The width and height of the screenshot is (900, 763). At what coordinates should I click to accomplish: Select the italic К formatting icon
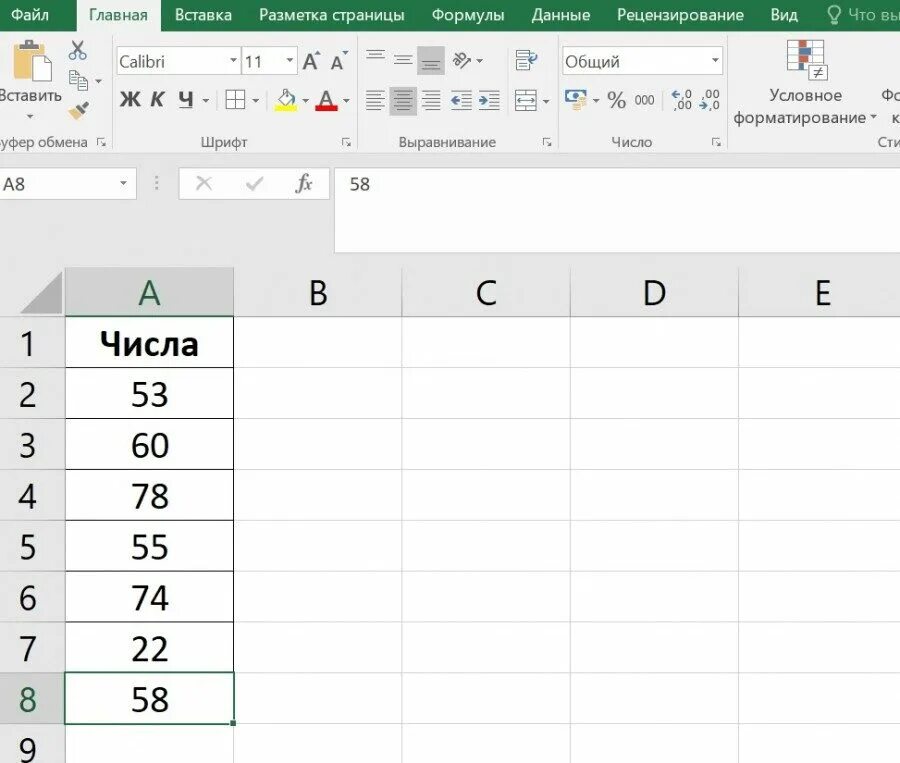(x=155, y=100)
